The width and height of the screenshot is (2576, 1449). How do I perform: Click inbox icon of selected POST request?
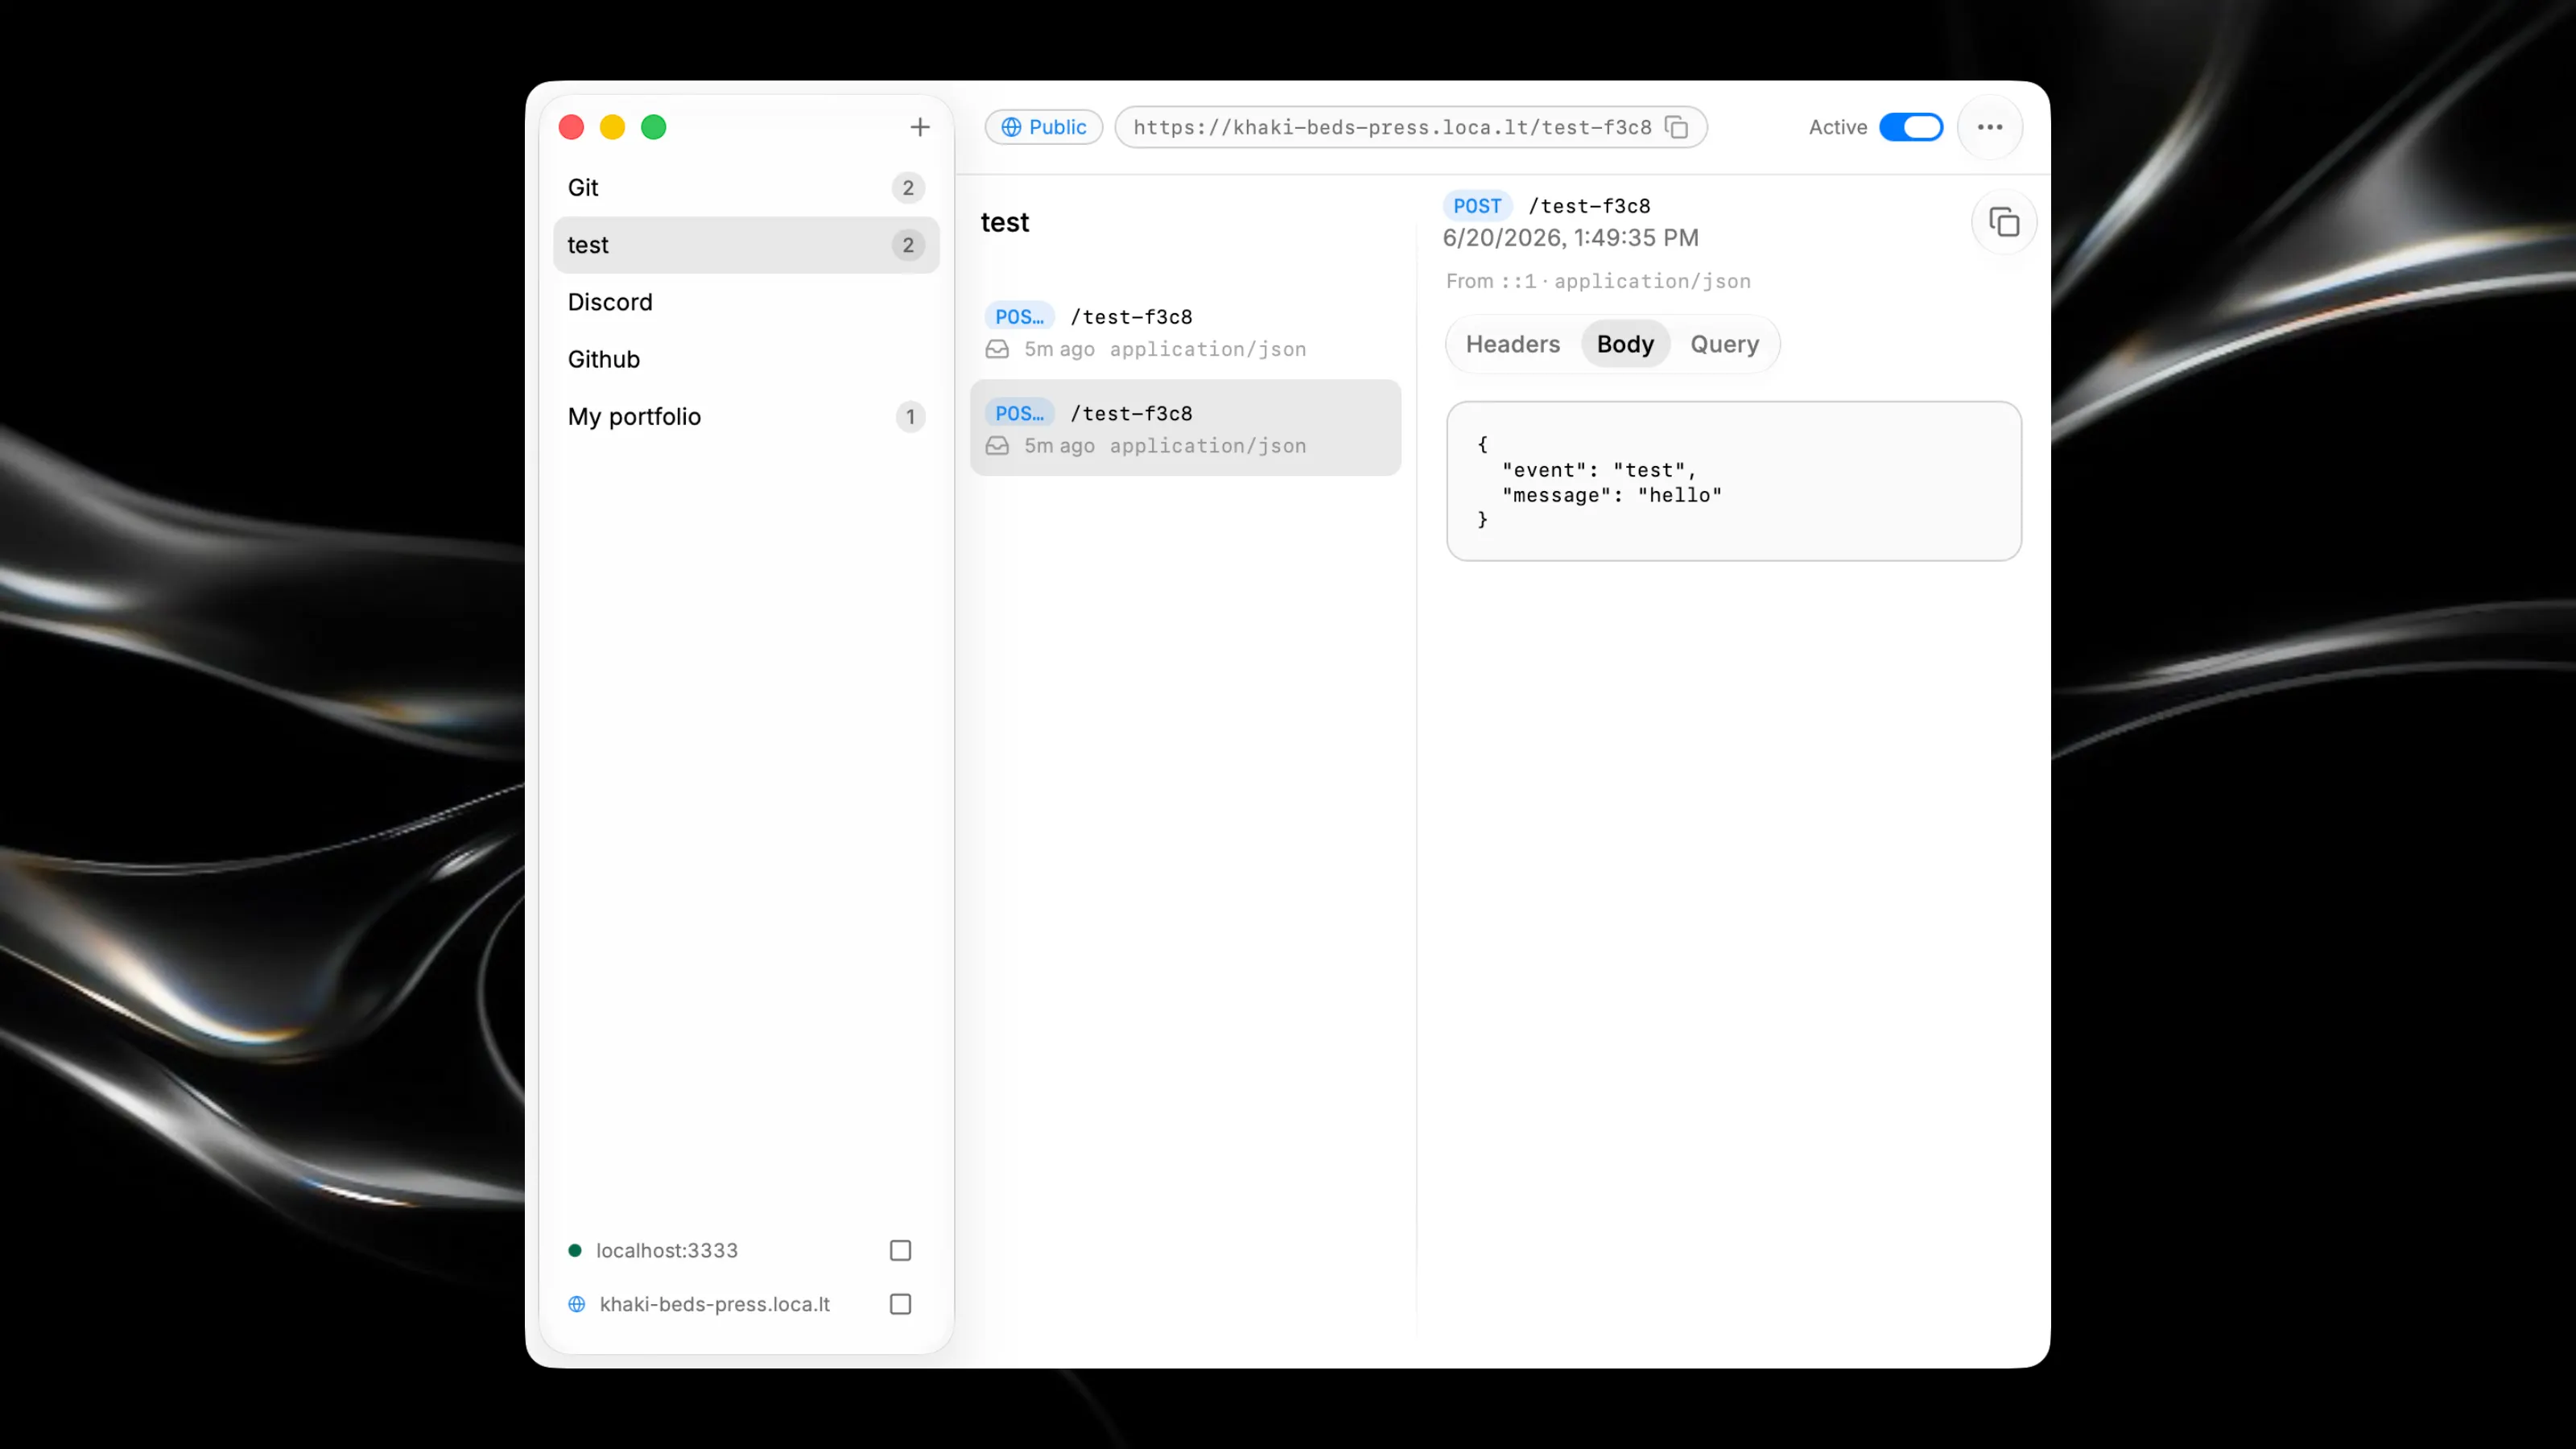click(997, 446)
